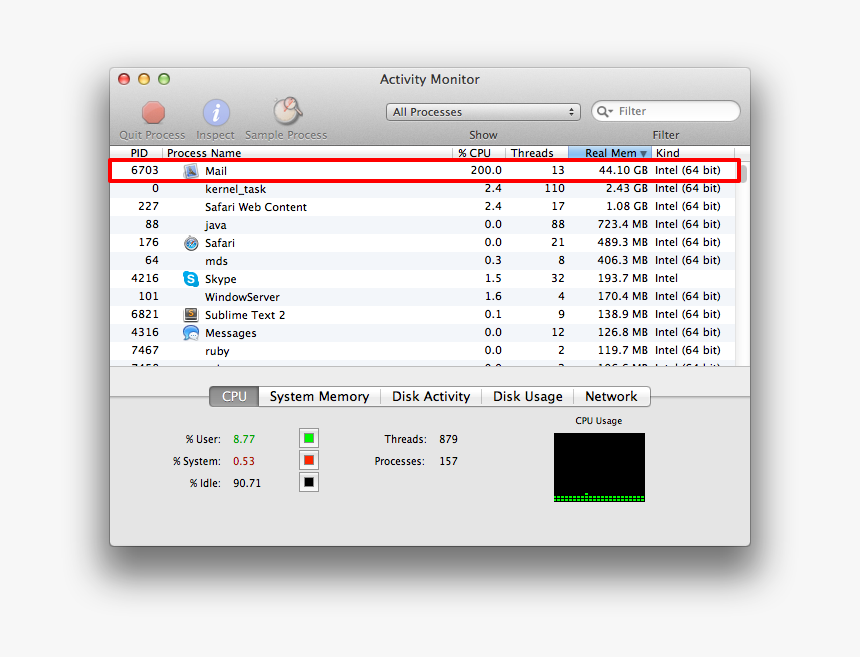This screenshot has width=860, height=657.
Task: Select the WindowServer process row
Action: tap(423, 297)
